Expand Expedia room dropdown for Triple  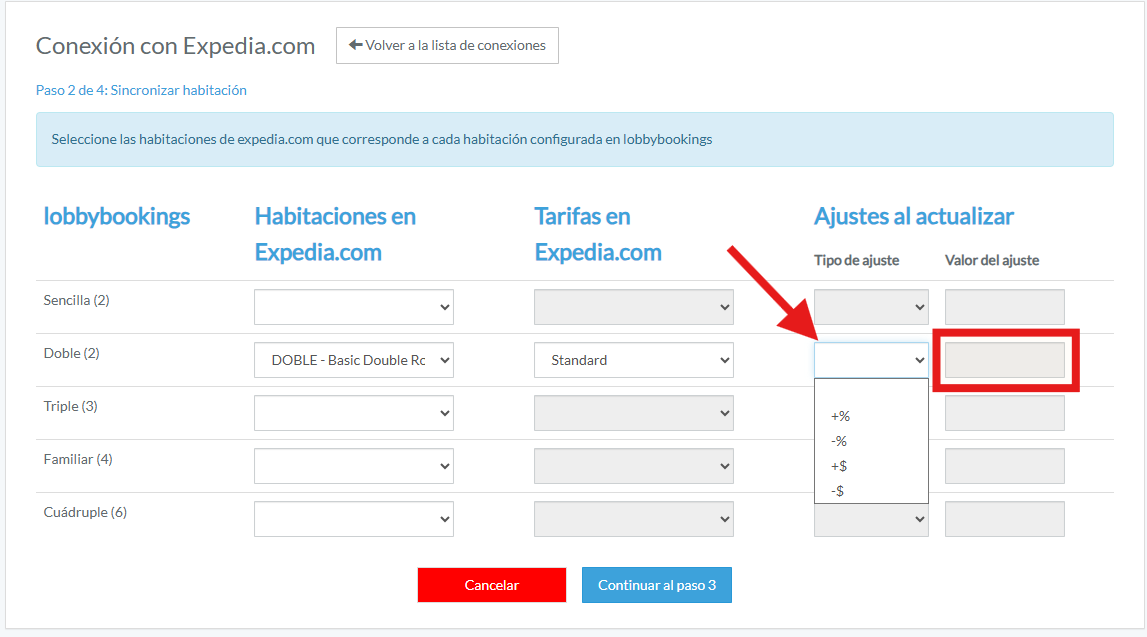[x=354, y=413]
